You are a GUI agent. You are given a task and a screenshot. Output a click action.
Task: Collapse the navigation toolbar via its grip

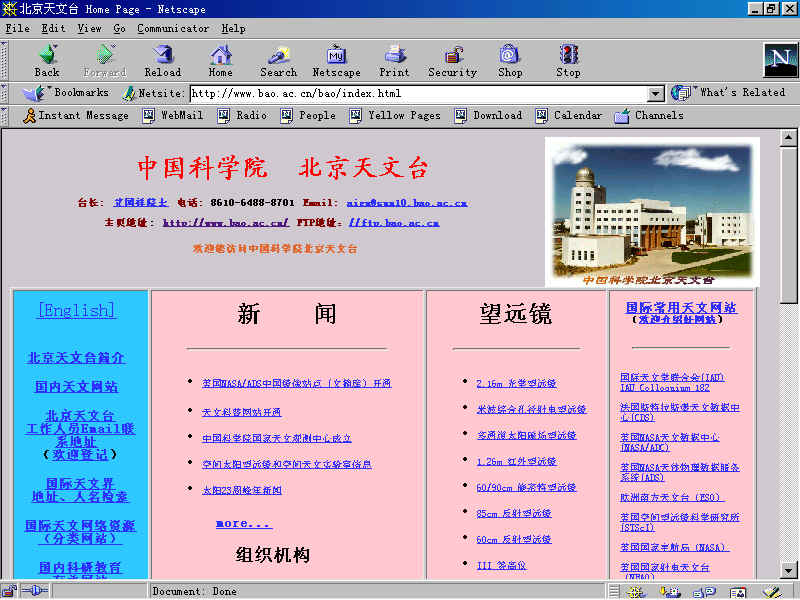click(x=4, y=61)
